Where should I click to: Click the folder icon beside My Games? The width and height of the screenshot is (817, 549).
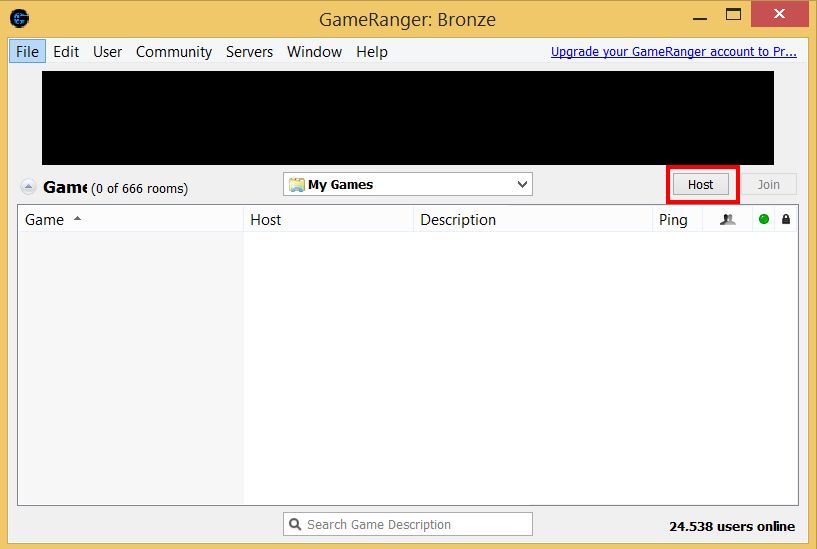pyautogui.click(x=296, y=184)
